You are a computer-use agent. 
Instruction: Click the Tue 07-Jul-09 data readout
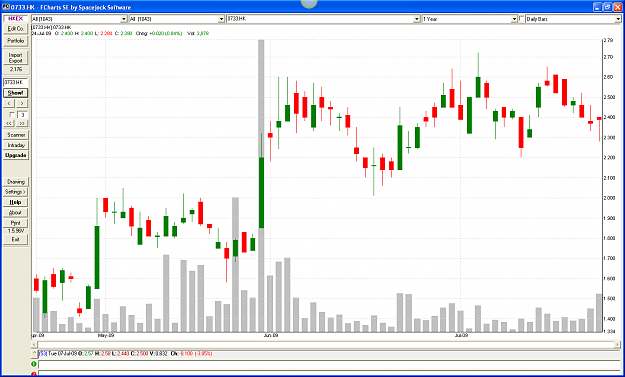(x=126, y=353)
